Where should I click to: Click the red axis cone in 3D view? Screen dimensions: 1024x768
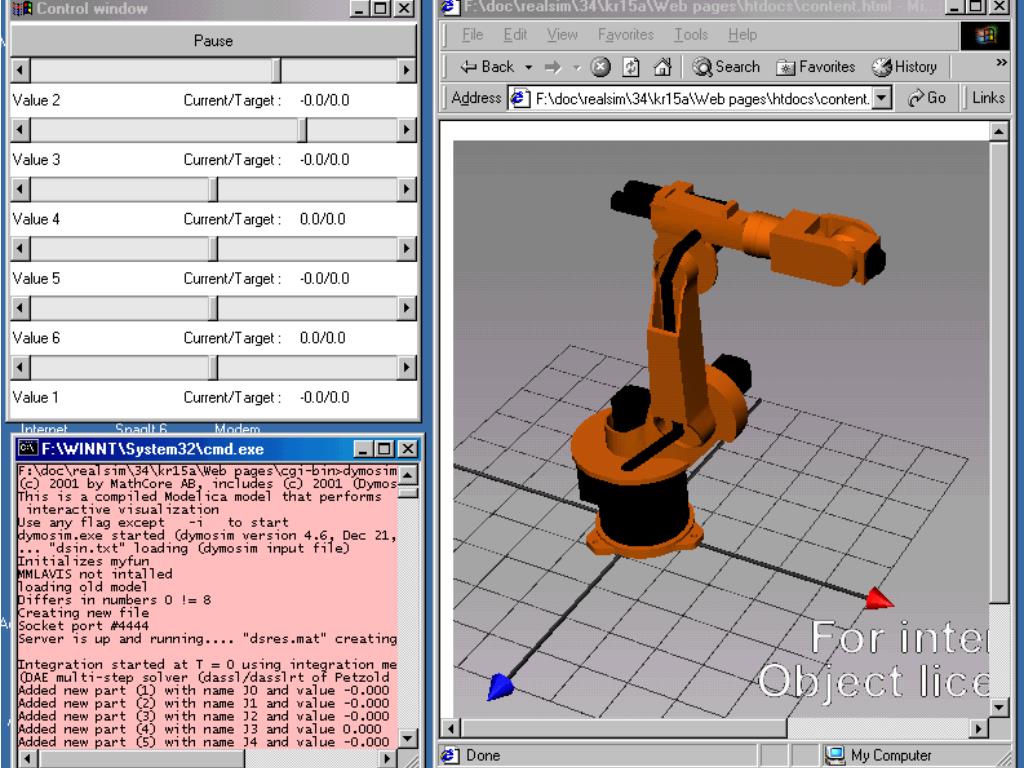878,598
